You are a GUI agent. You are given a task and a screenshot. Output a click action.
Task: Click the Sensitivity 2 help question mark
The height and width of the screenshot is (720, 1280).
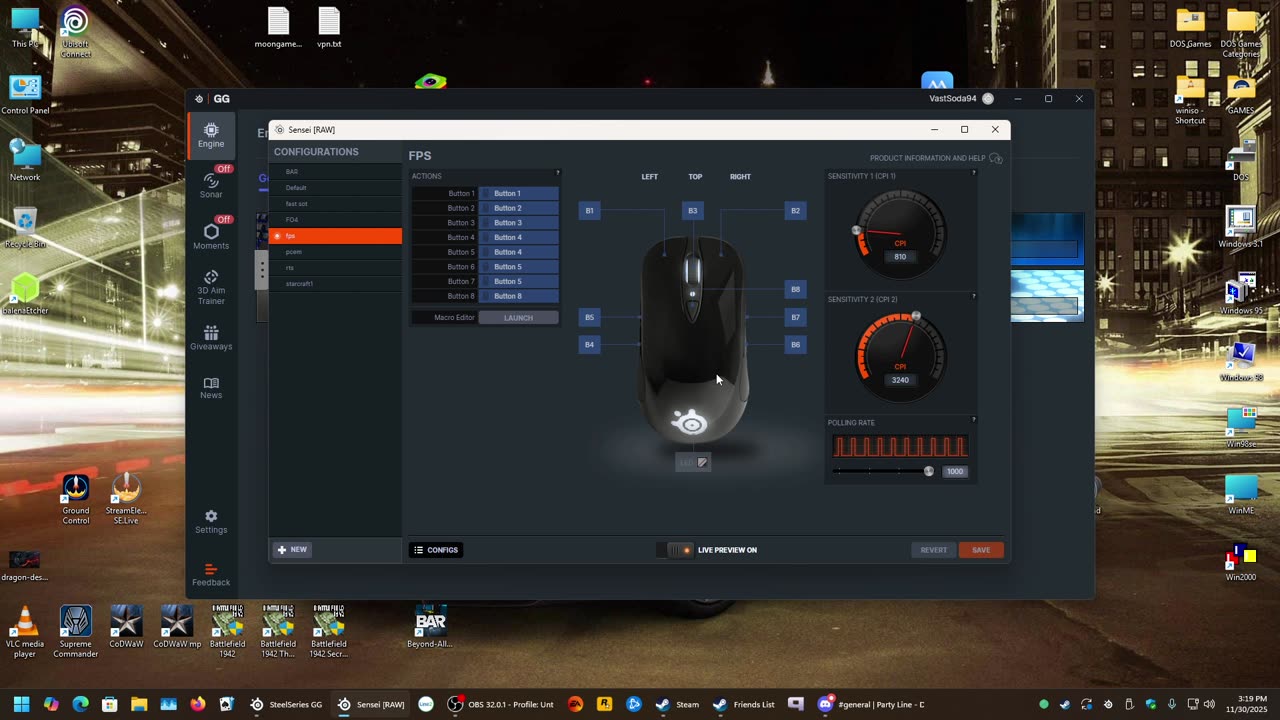[974, 297]
